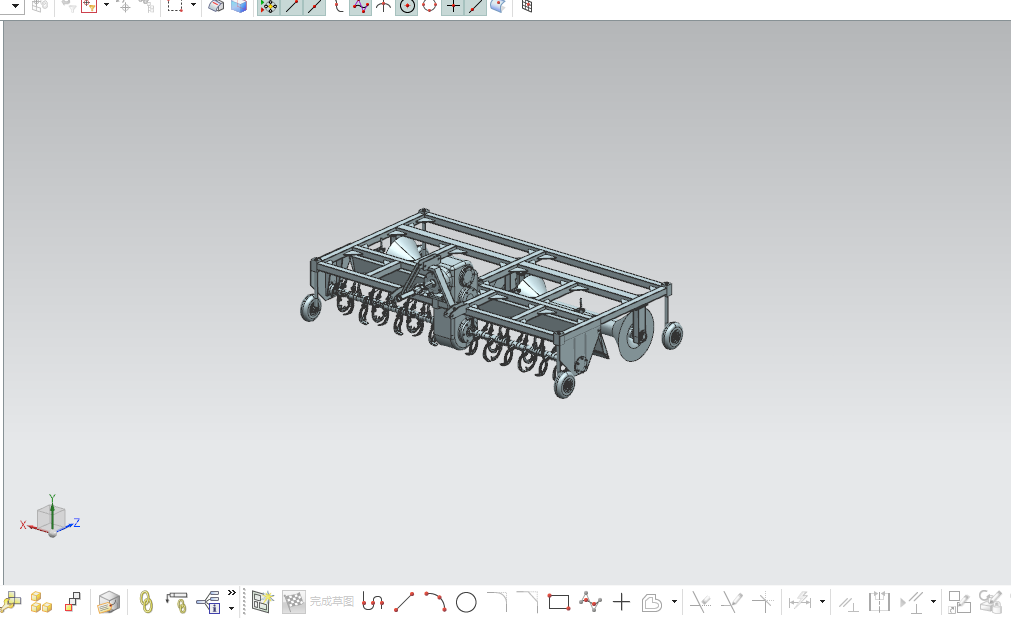1011x618 pixels.
Task: Open dropdown beside Display Sketch Constraints
Action: click(x=933, y=602)
